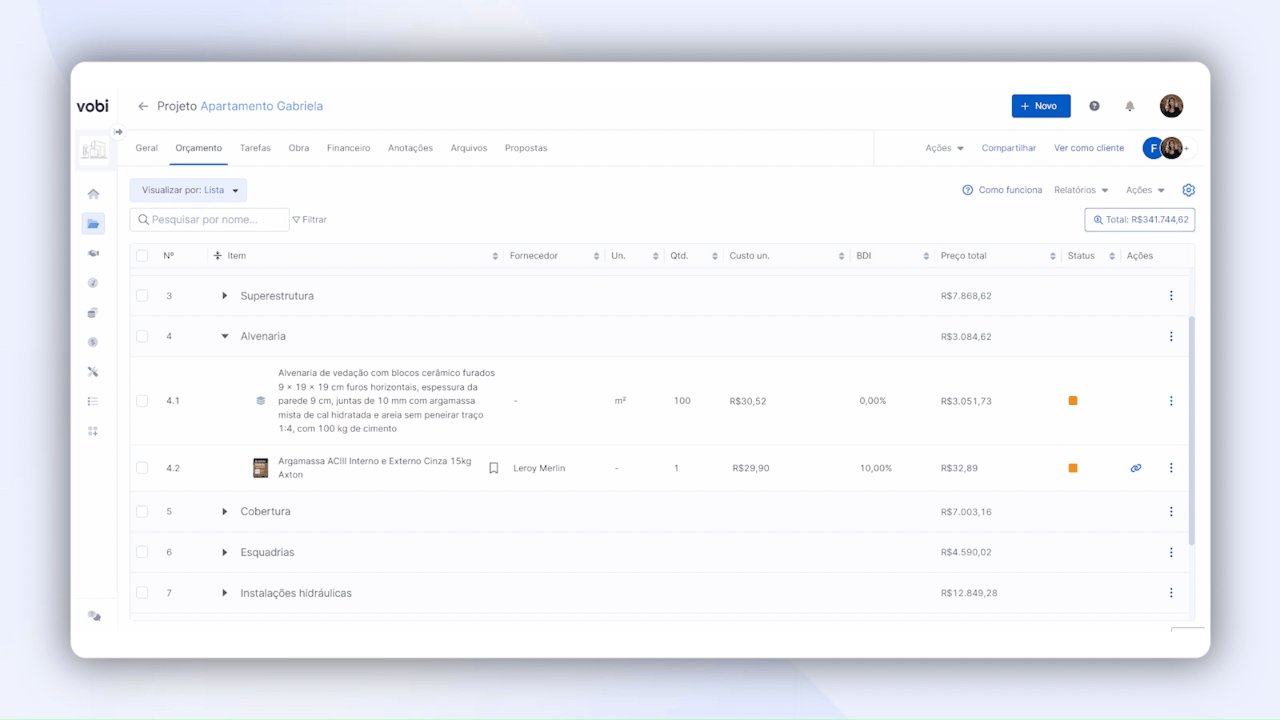The image size is (1280, 720).
Task: Open the three-dot menu for item 4.1
Action: coord(1171,401)
